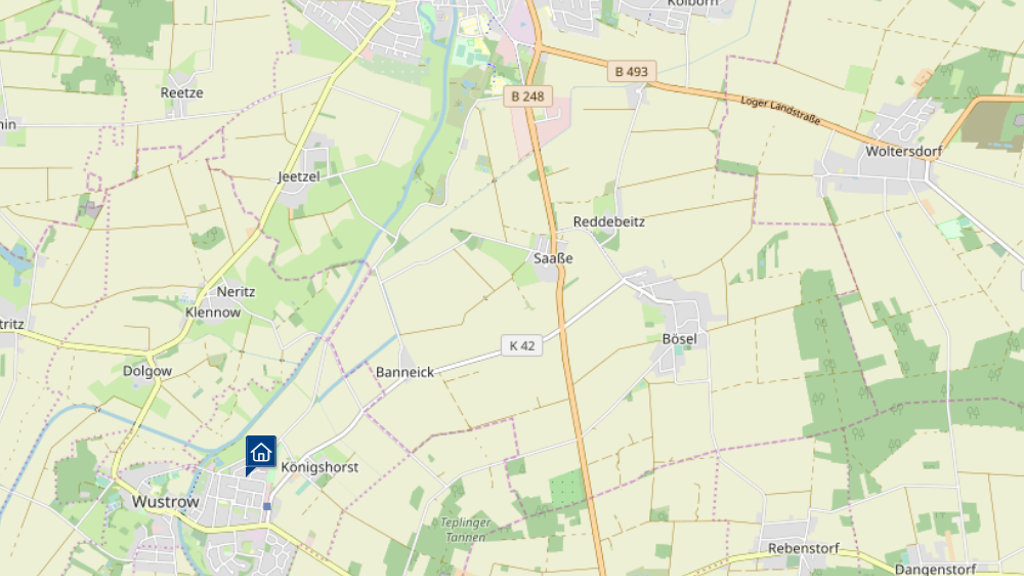Click the Banneick place name
The width and height of the screenshot is (1024, 576).
coord(405,372)
